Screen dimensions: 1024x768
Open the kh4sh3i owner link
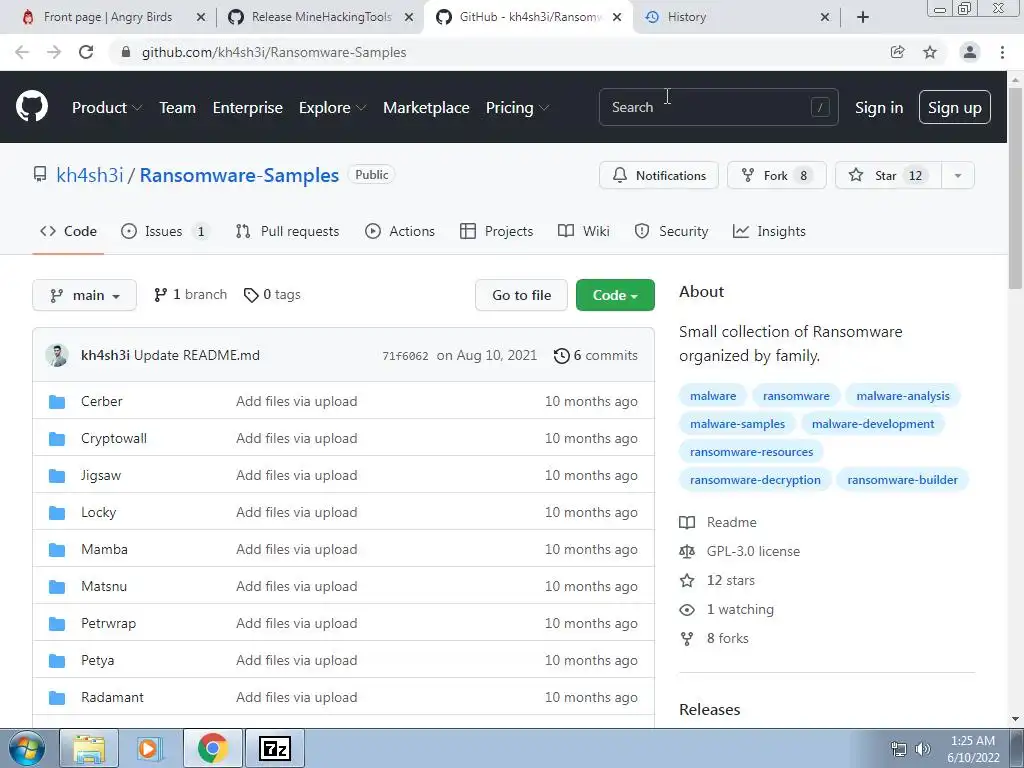(89, 175)
